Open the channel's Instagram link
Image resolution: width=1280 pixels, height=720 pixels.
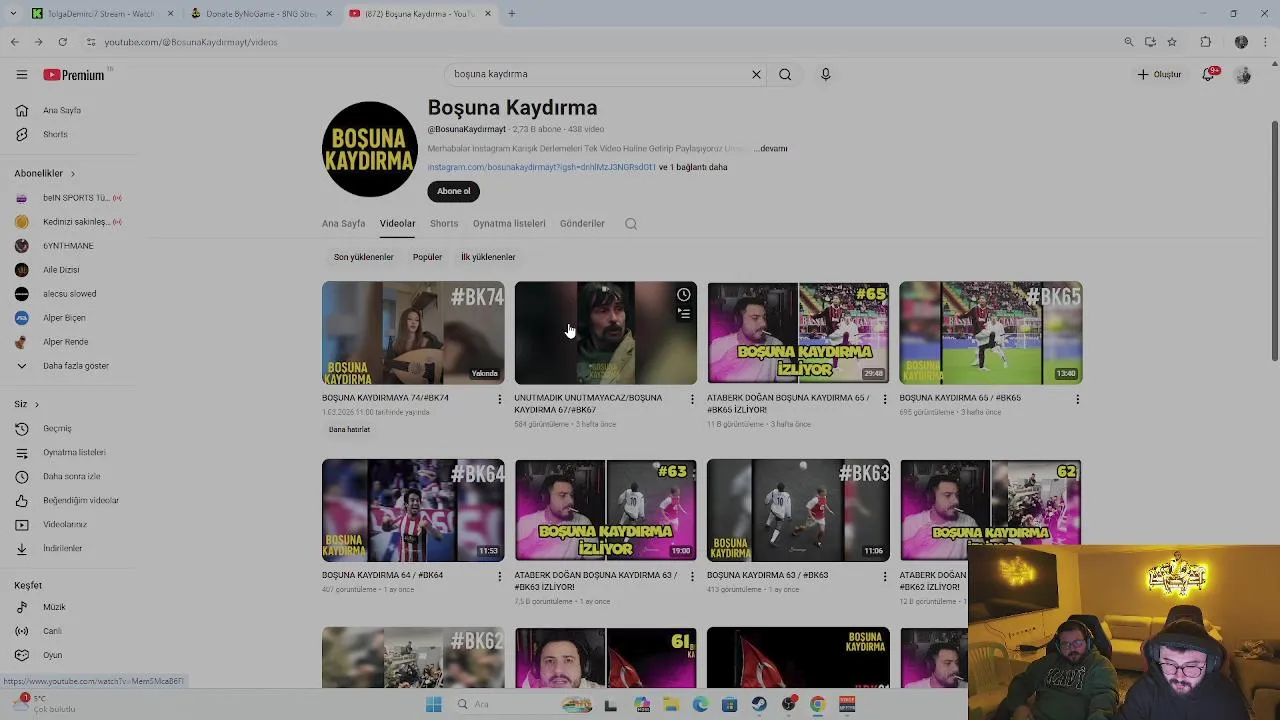pos(541,167)
